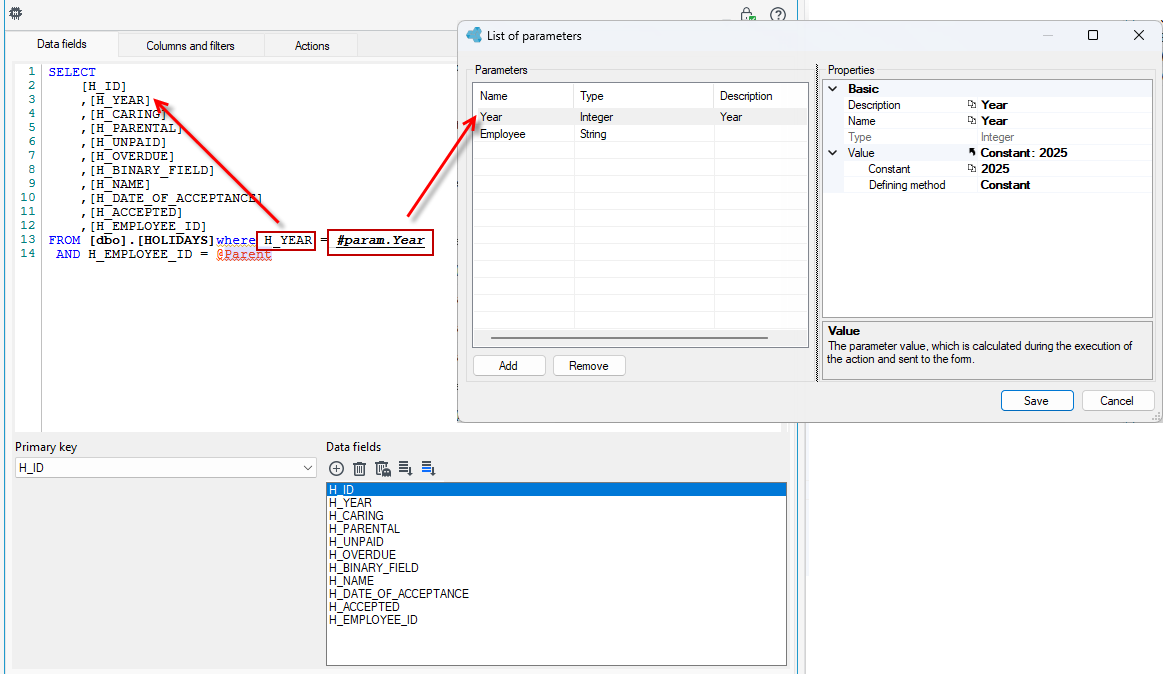Collapse the Basic properties group
Screen dimensions: 1169x674
834,89
